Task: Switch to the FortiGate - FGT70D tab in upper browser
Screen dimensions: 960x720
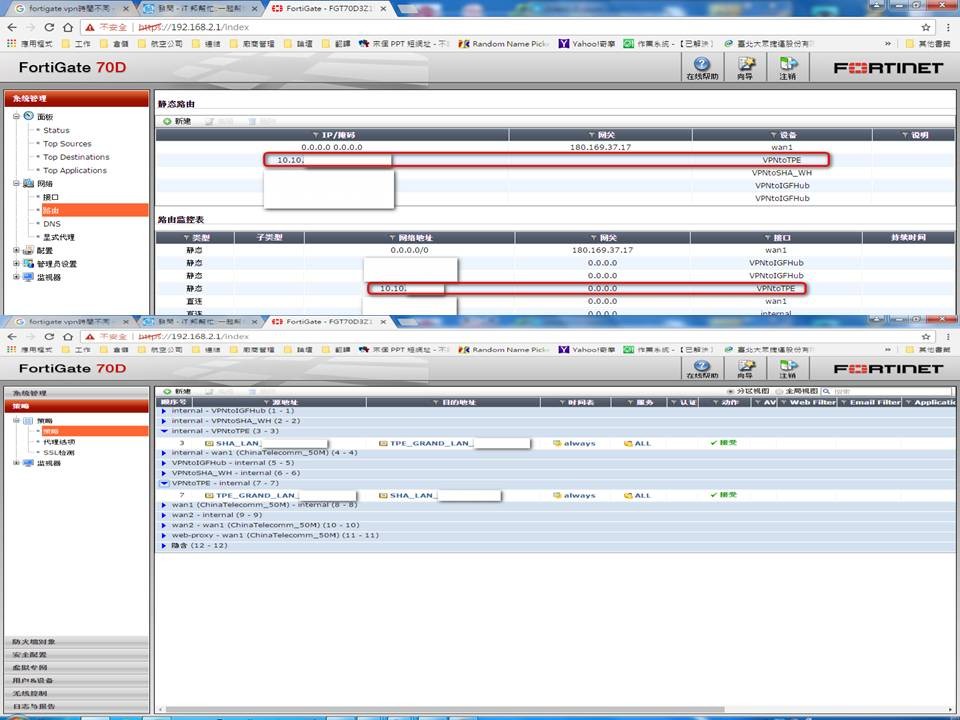Action: [x=329, y=9]
